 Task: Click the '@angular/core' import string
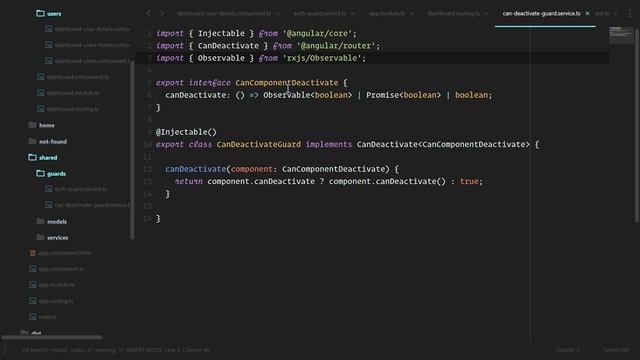[317, 33]
